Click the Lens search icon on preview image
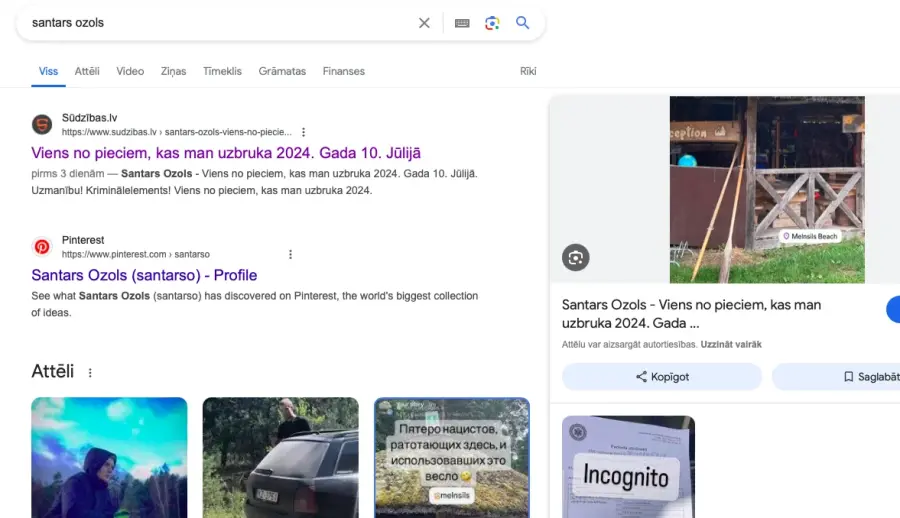This screenshot has height=518, width=900. click(576, 257)
